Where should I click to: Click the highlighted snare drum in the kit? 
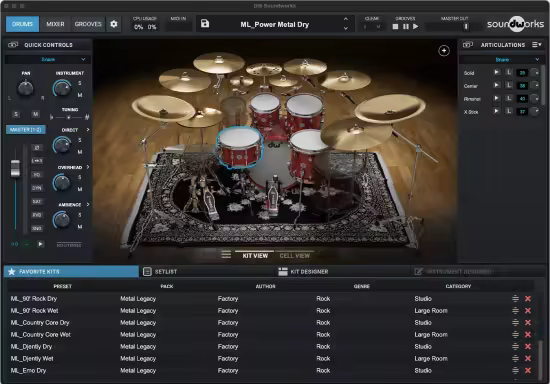240,147
